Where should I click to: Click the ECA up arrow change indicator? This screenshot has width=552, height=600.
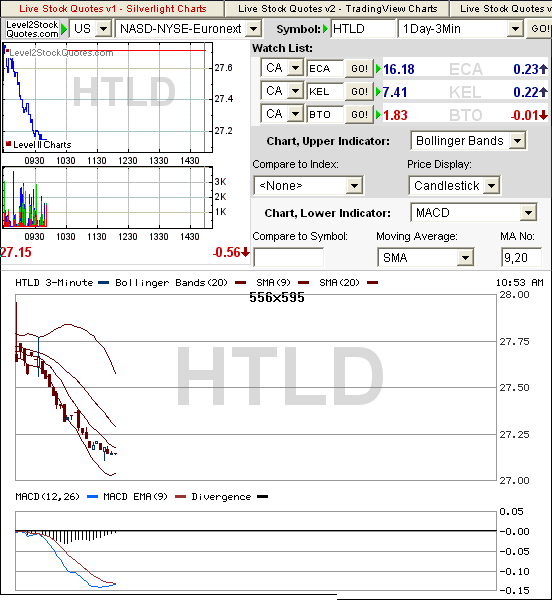(x=543, y=69)
